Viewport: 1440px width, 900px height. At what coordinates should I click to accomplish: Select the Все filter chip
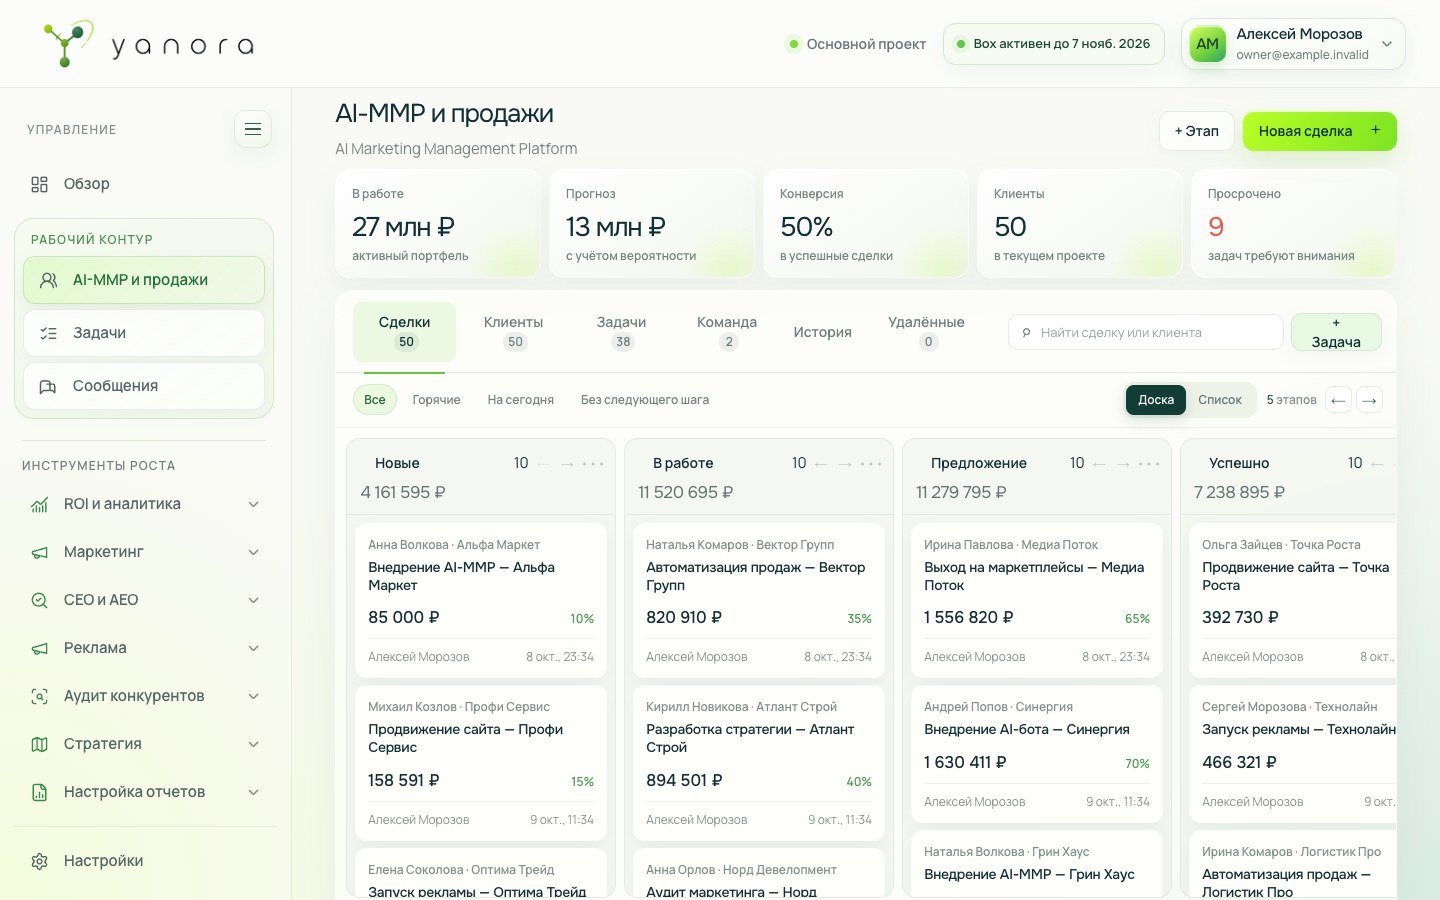375,400
